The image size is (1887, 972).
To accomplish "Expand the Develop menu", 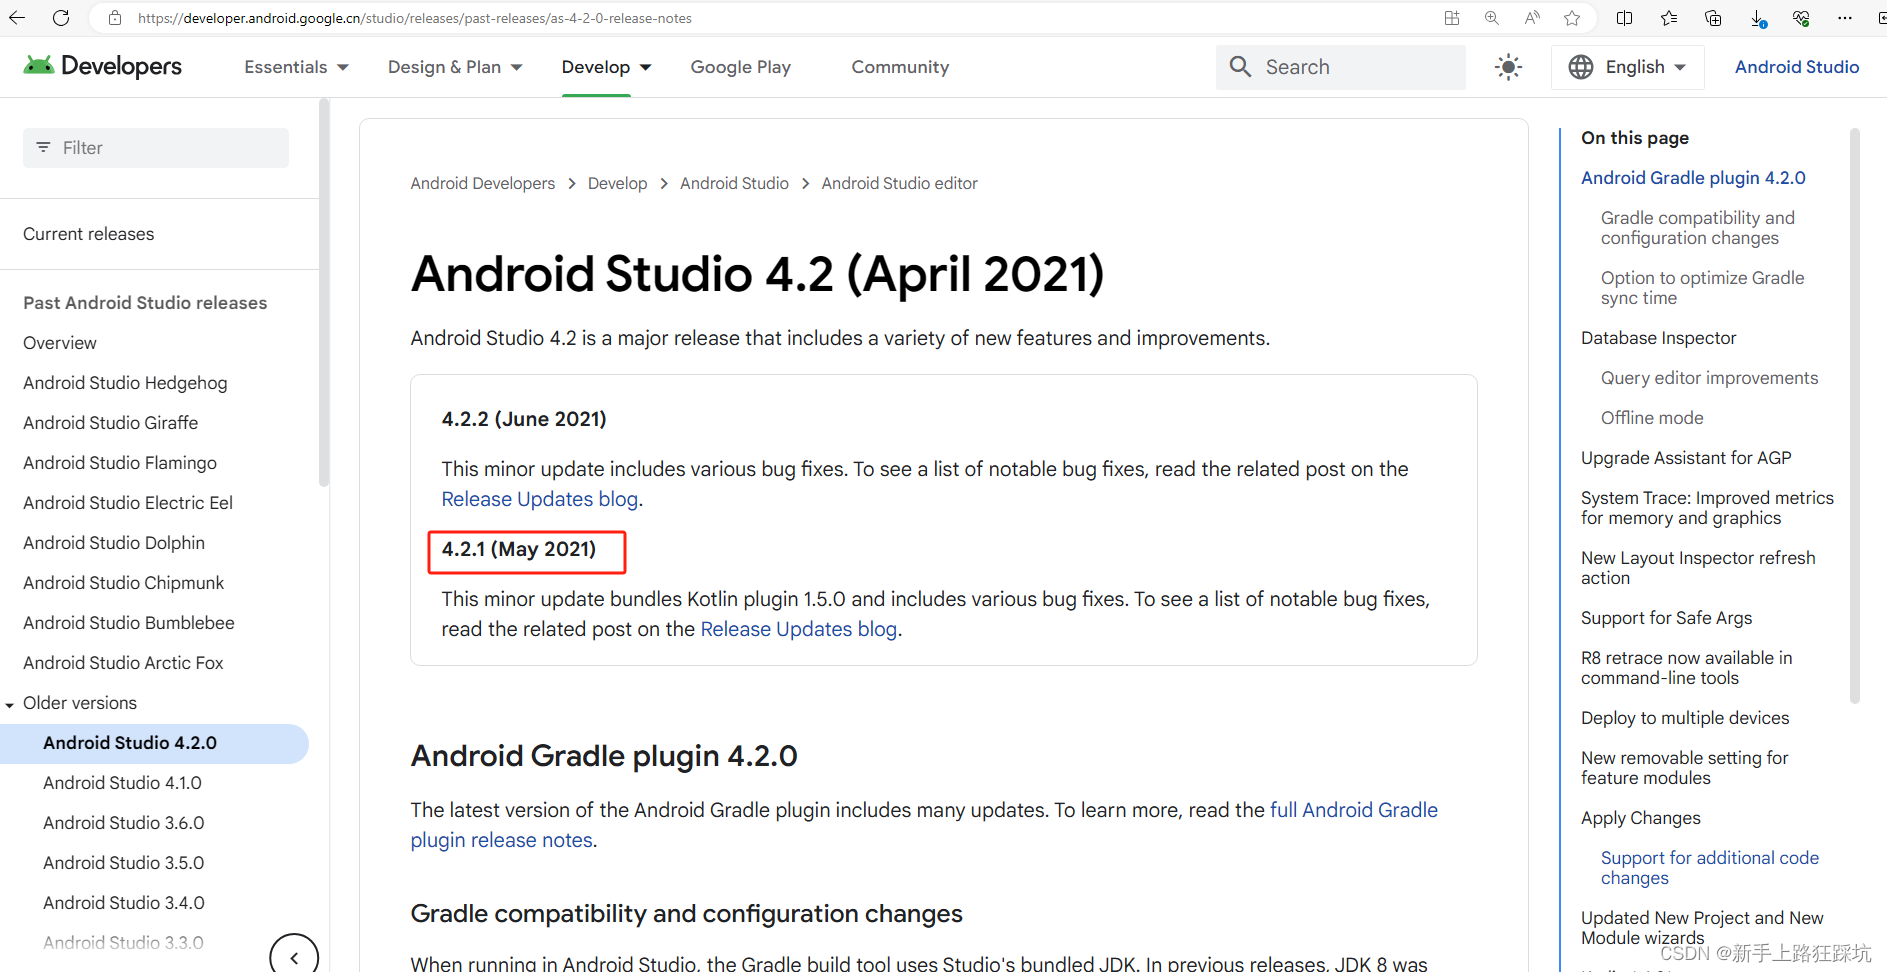I will click(x=606, y=67).
